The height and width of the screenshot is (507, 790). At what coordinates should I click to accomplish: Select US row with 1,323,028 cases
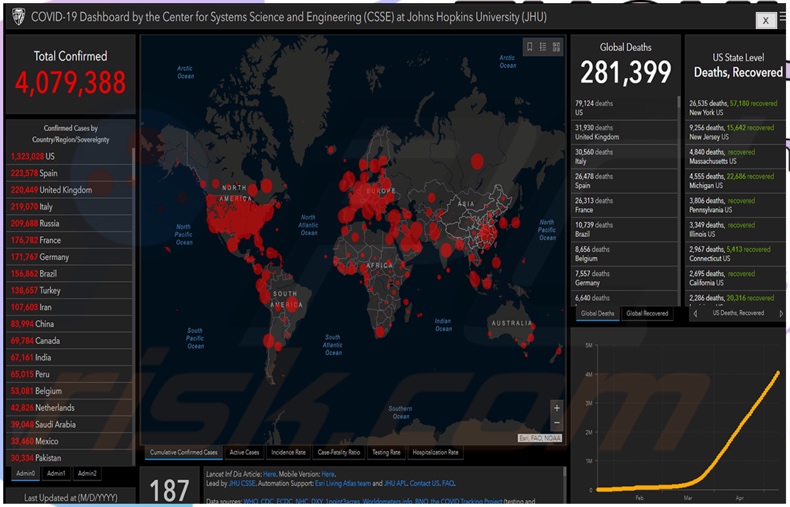[x=70, y=156]
